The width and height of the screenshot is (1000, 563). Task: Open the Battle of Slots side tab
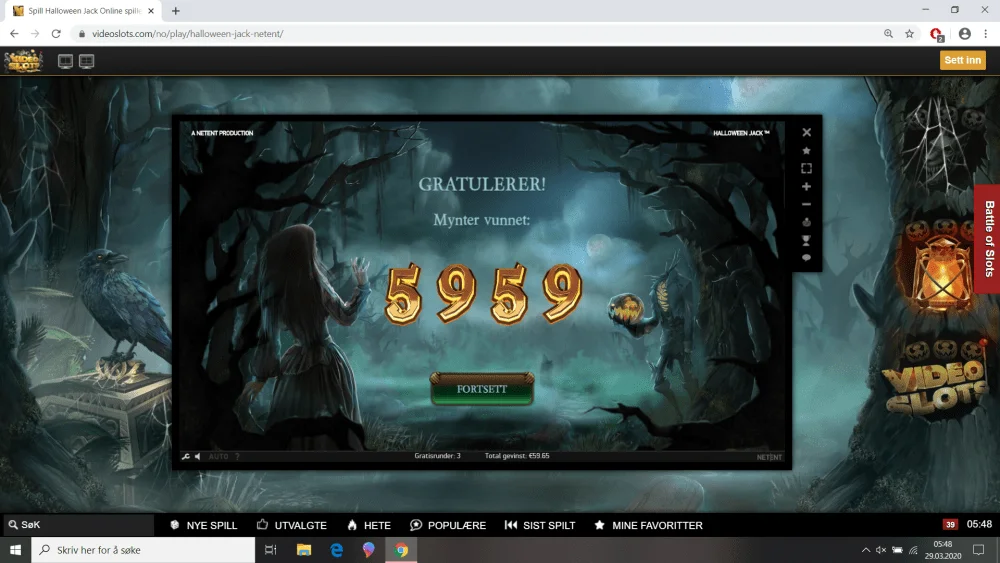click(989, 238)
